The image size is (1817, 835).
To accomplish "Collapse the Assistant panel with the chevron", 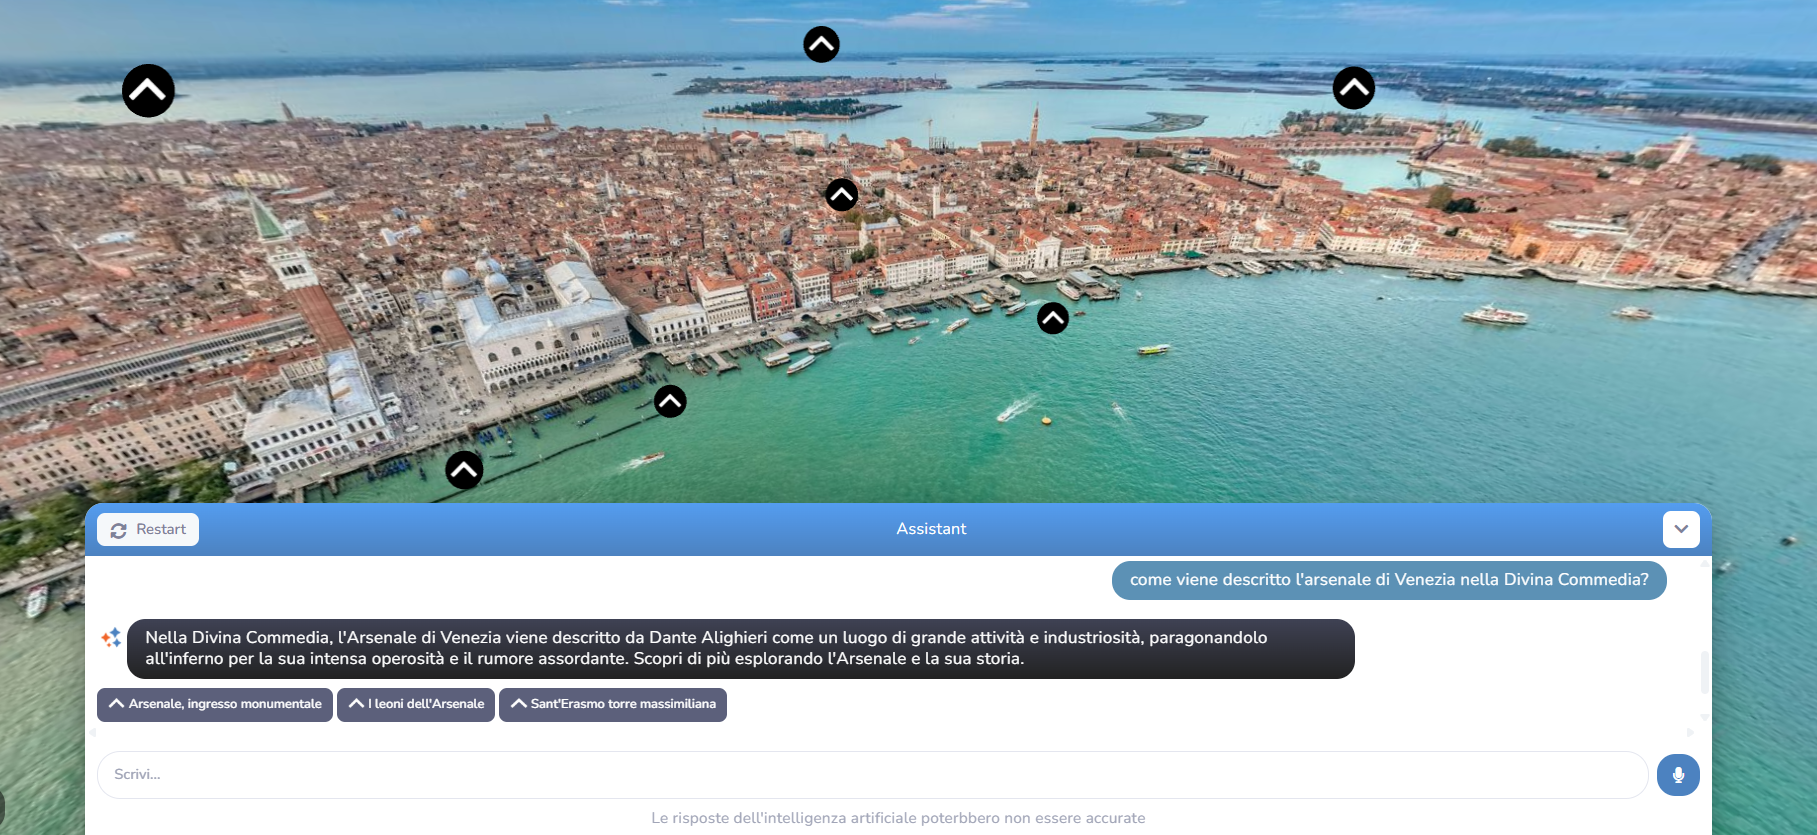I will click(1680, 529).
